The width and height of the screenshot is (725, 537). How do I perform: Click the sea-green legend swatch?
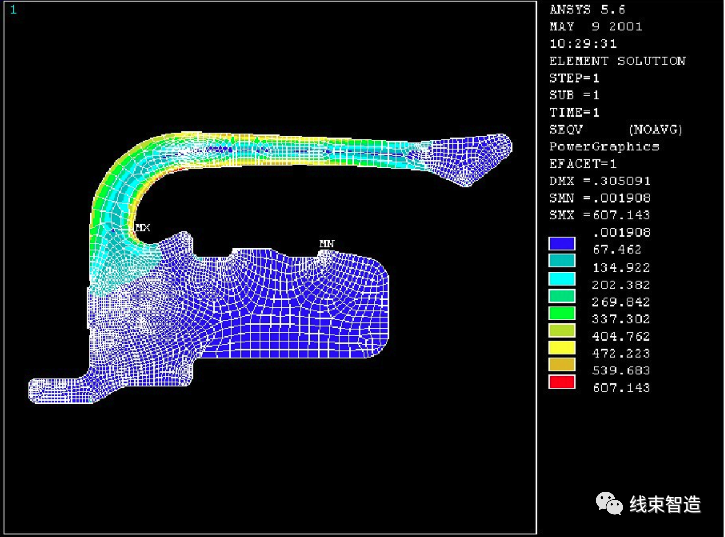coord(562,296)
